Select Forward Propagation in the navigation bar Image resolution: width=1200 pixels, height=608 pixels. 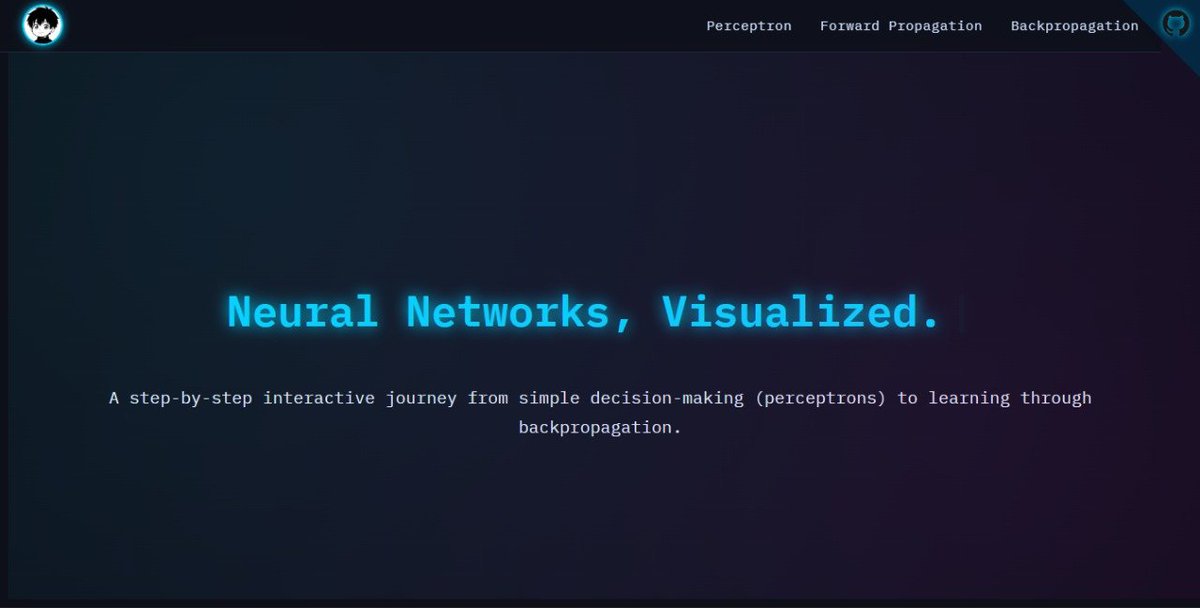(901, 25)
